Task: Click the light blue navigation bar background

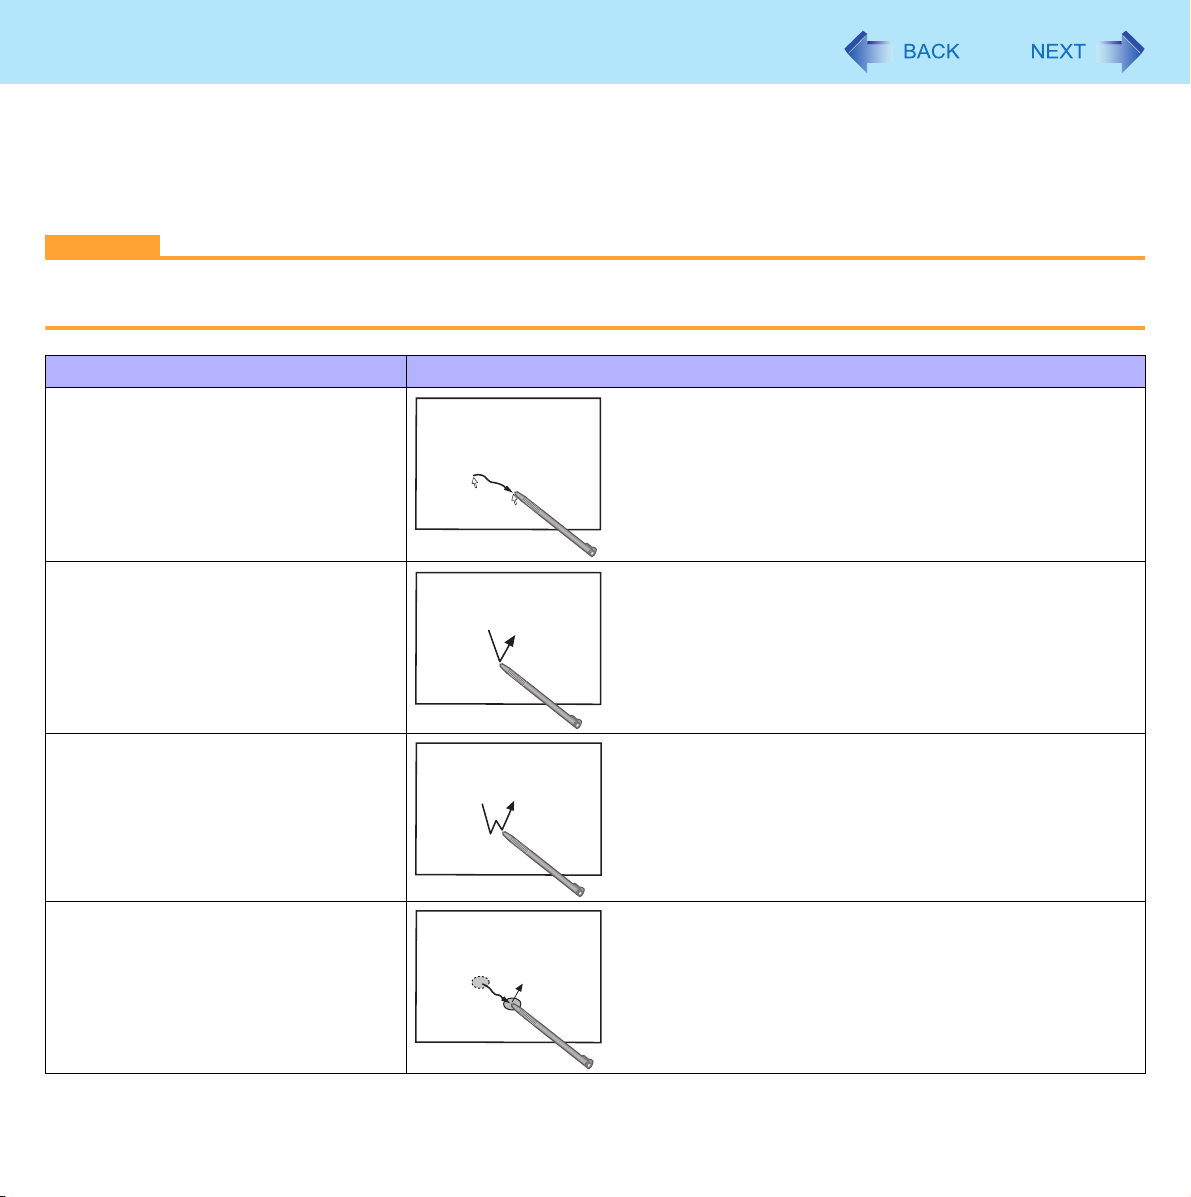Action: 420,42
